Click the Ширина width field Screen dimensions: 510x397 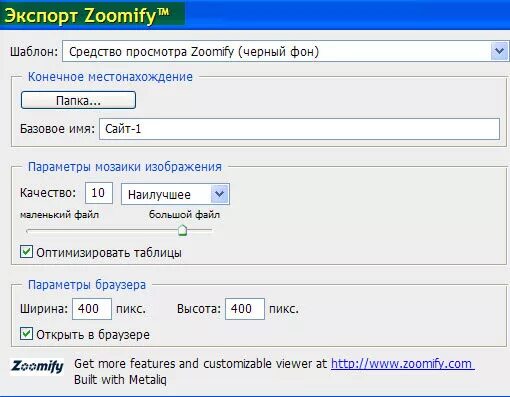tap(92, 309)
